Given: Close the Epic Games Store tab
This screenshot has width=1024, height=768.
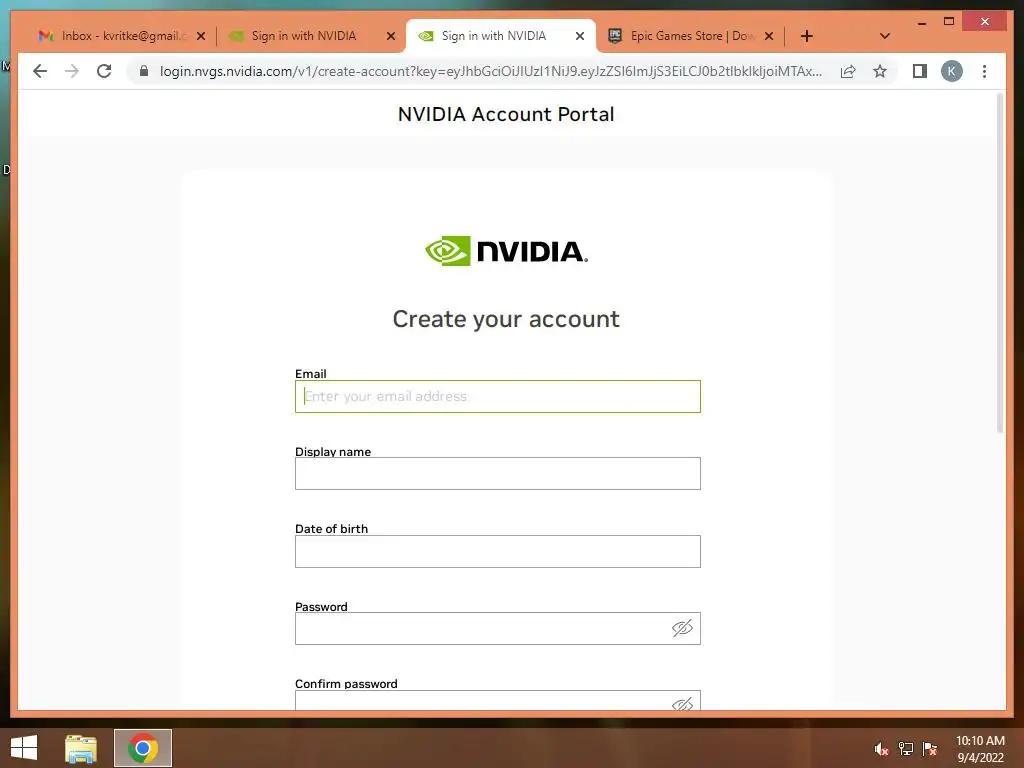Looking at the screenshot, I should (769, 36).
